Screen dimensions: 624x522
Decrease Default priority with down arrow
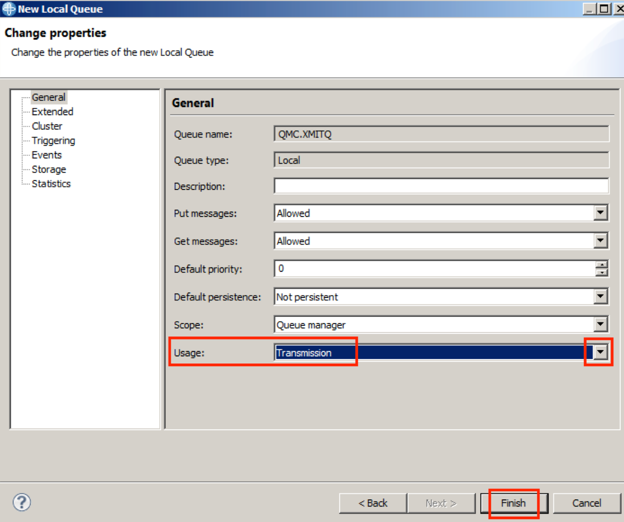click(x=602, y=273)
